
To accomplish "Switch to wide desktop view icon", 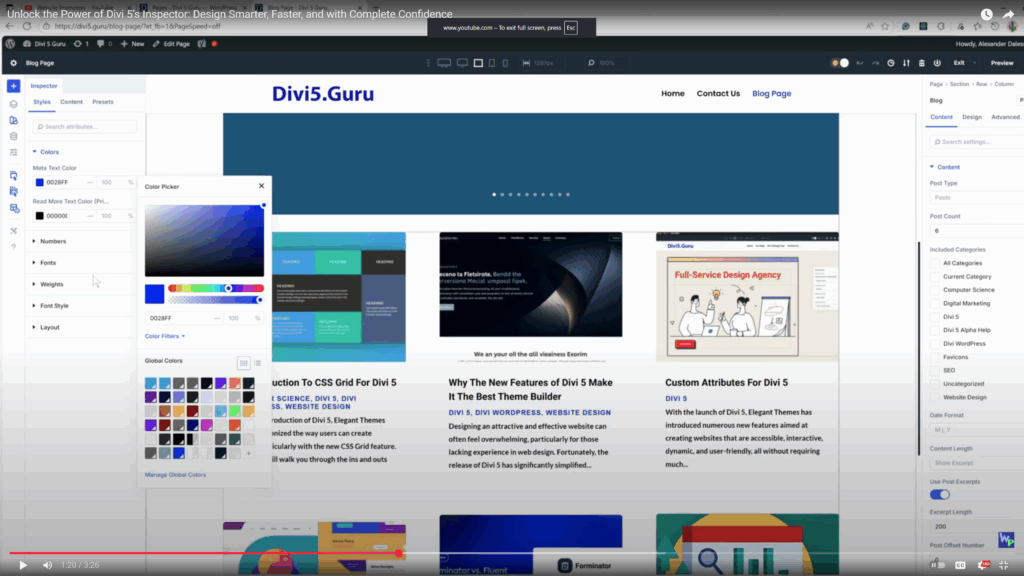I will (444, 63).
